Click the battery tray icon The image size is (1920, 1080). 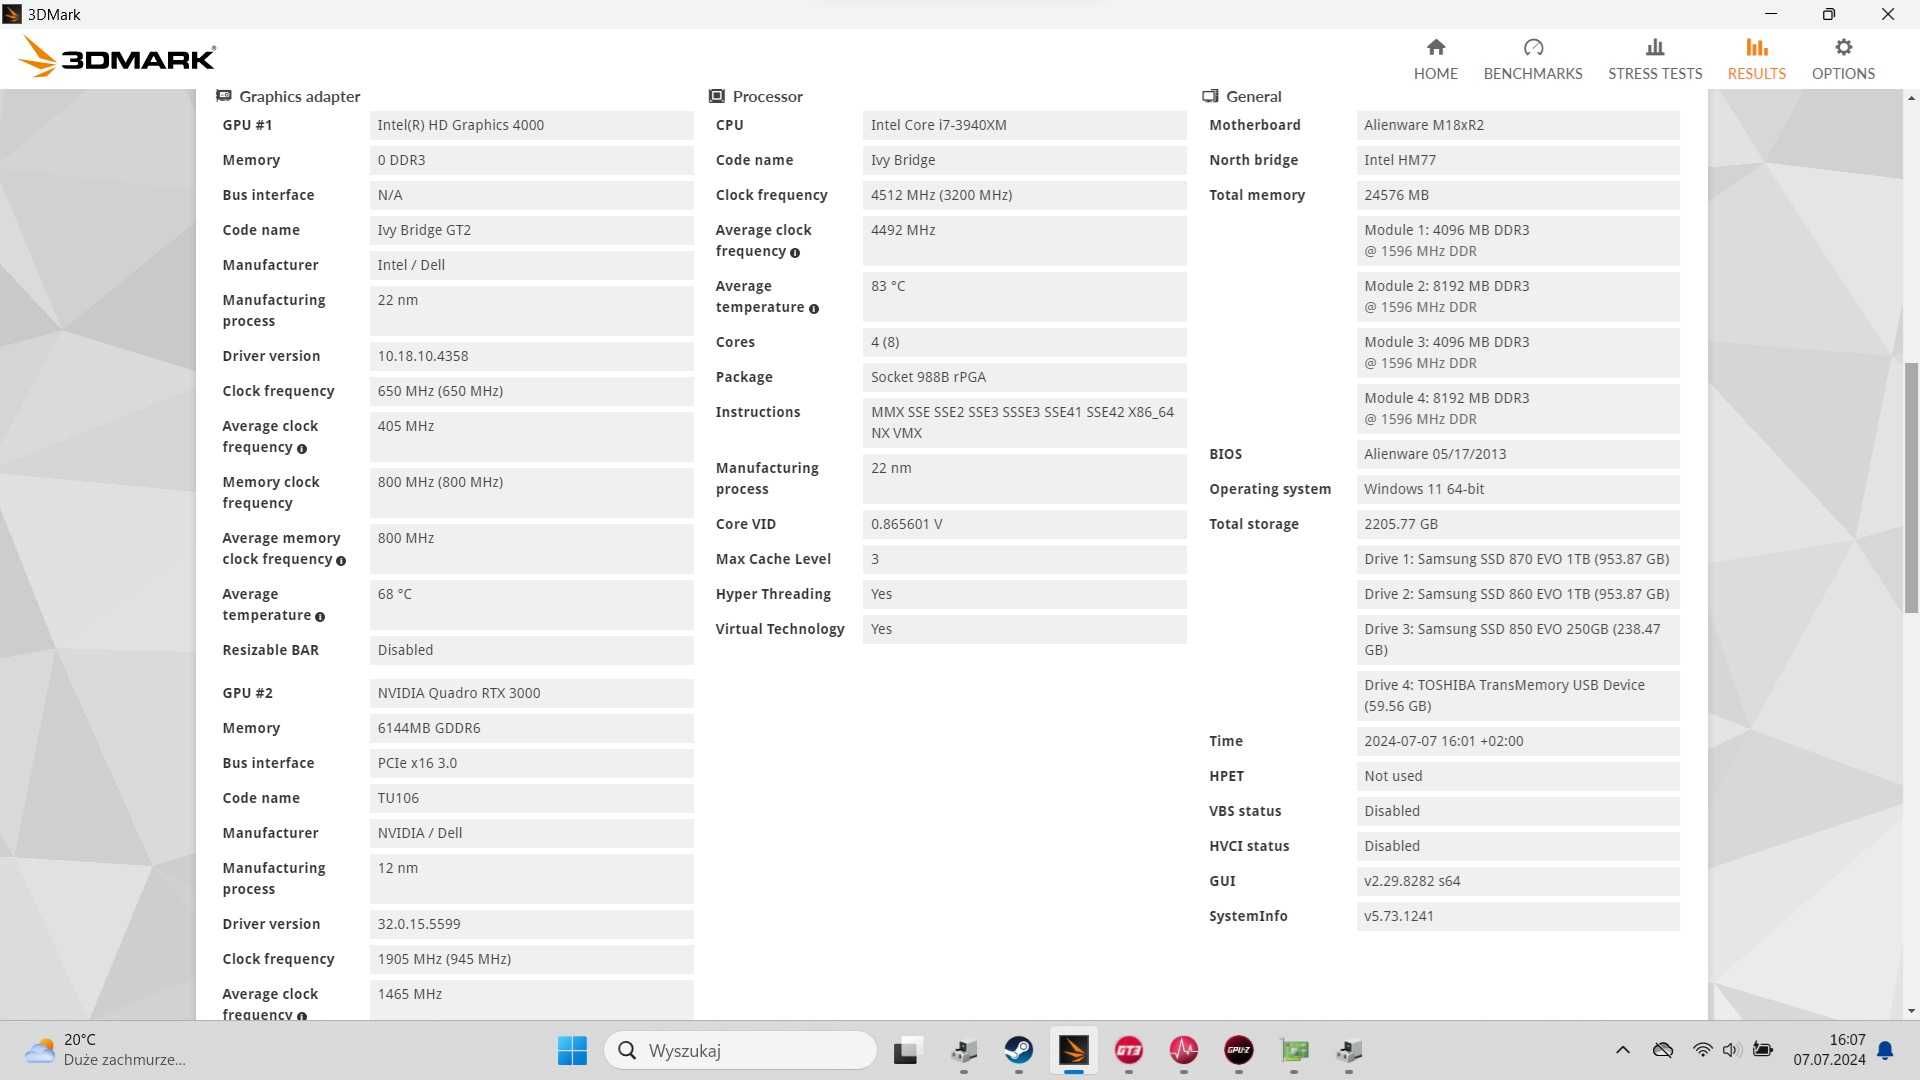pos(1763,1050)
